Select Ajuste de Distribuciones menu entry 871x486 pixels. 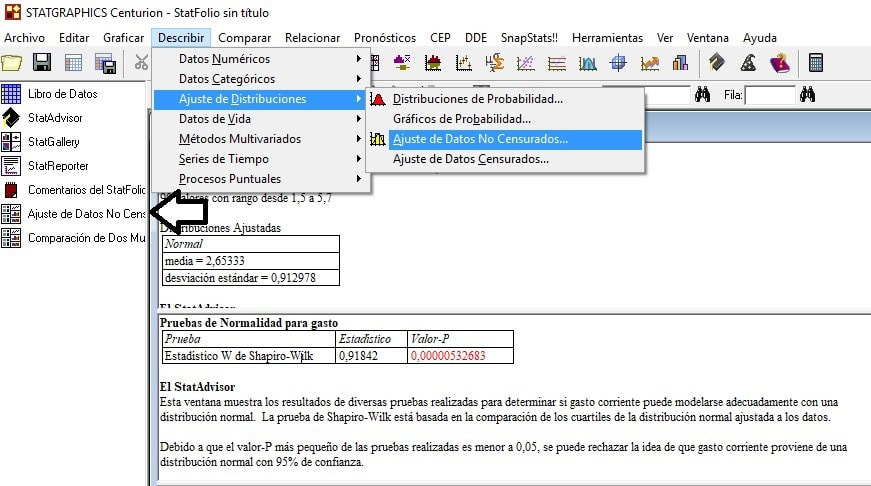coord(261,99)
